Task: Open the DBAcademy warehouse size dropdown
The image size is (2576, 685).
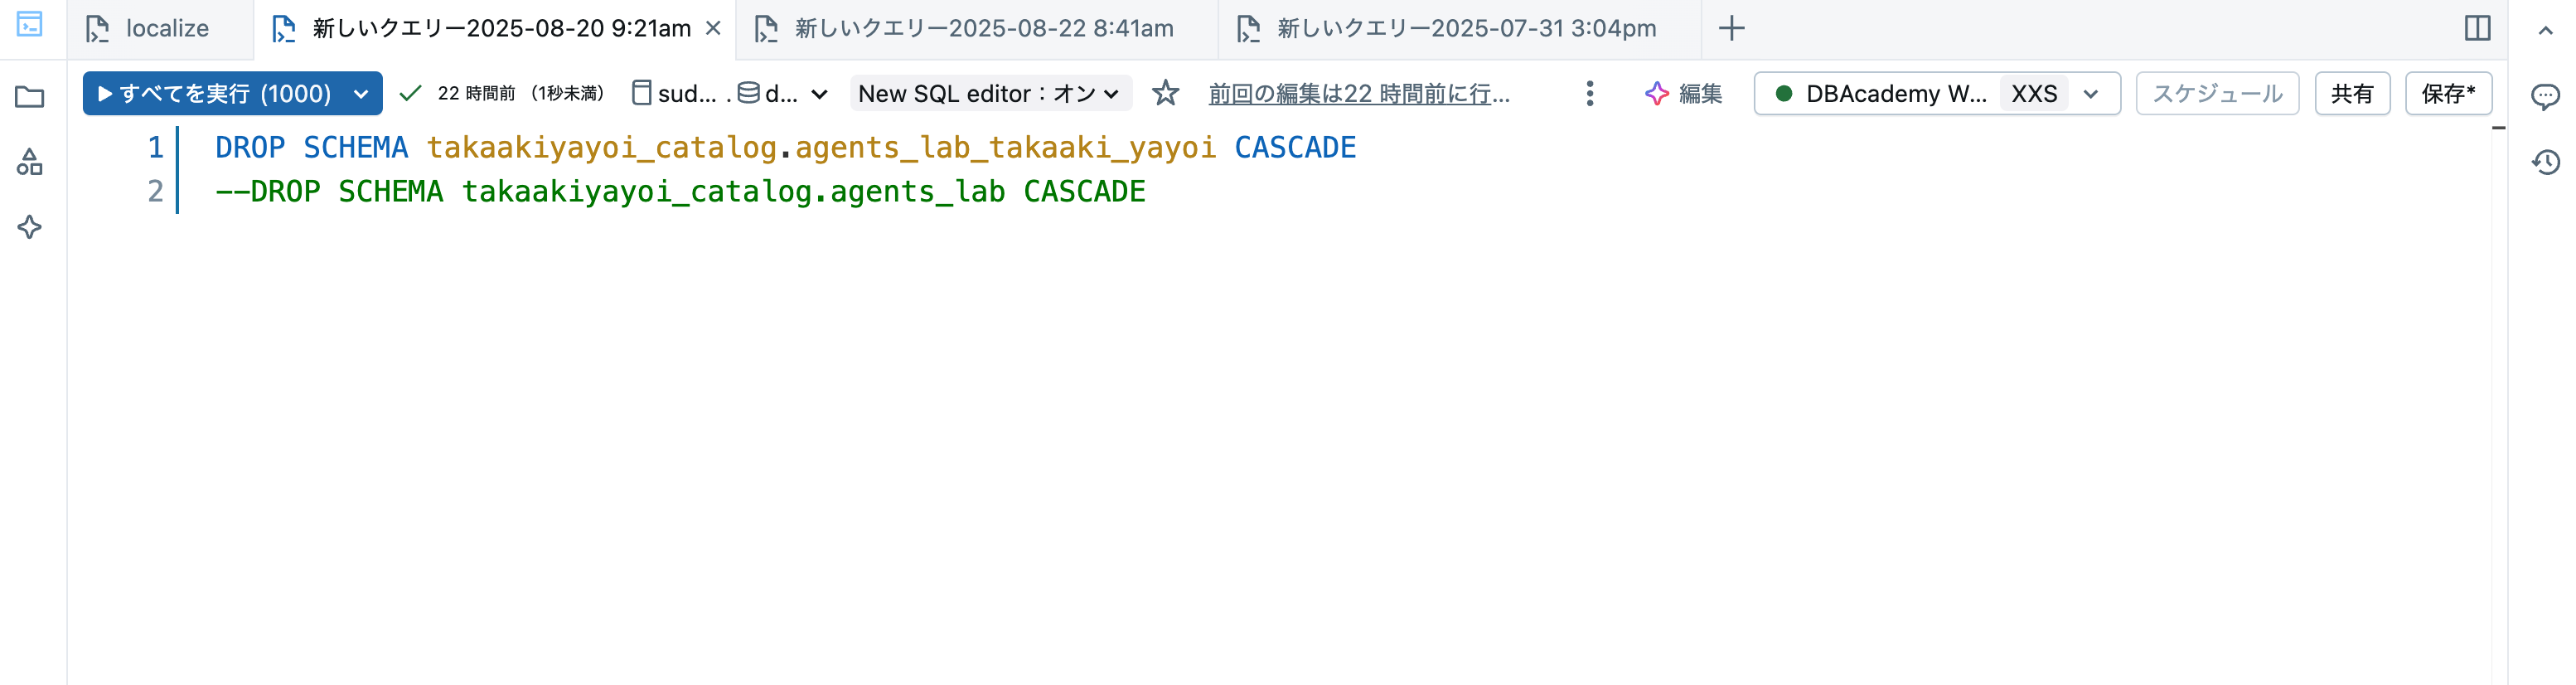Action: [x=2091, y=93]
